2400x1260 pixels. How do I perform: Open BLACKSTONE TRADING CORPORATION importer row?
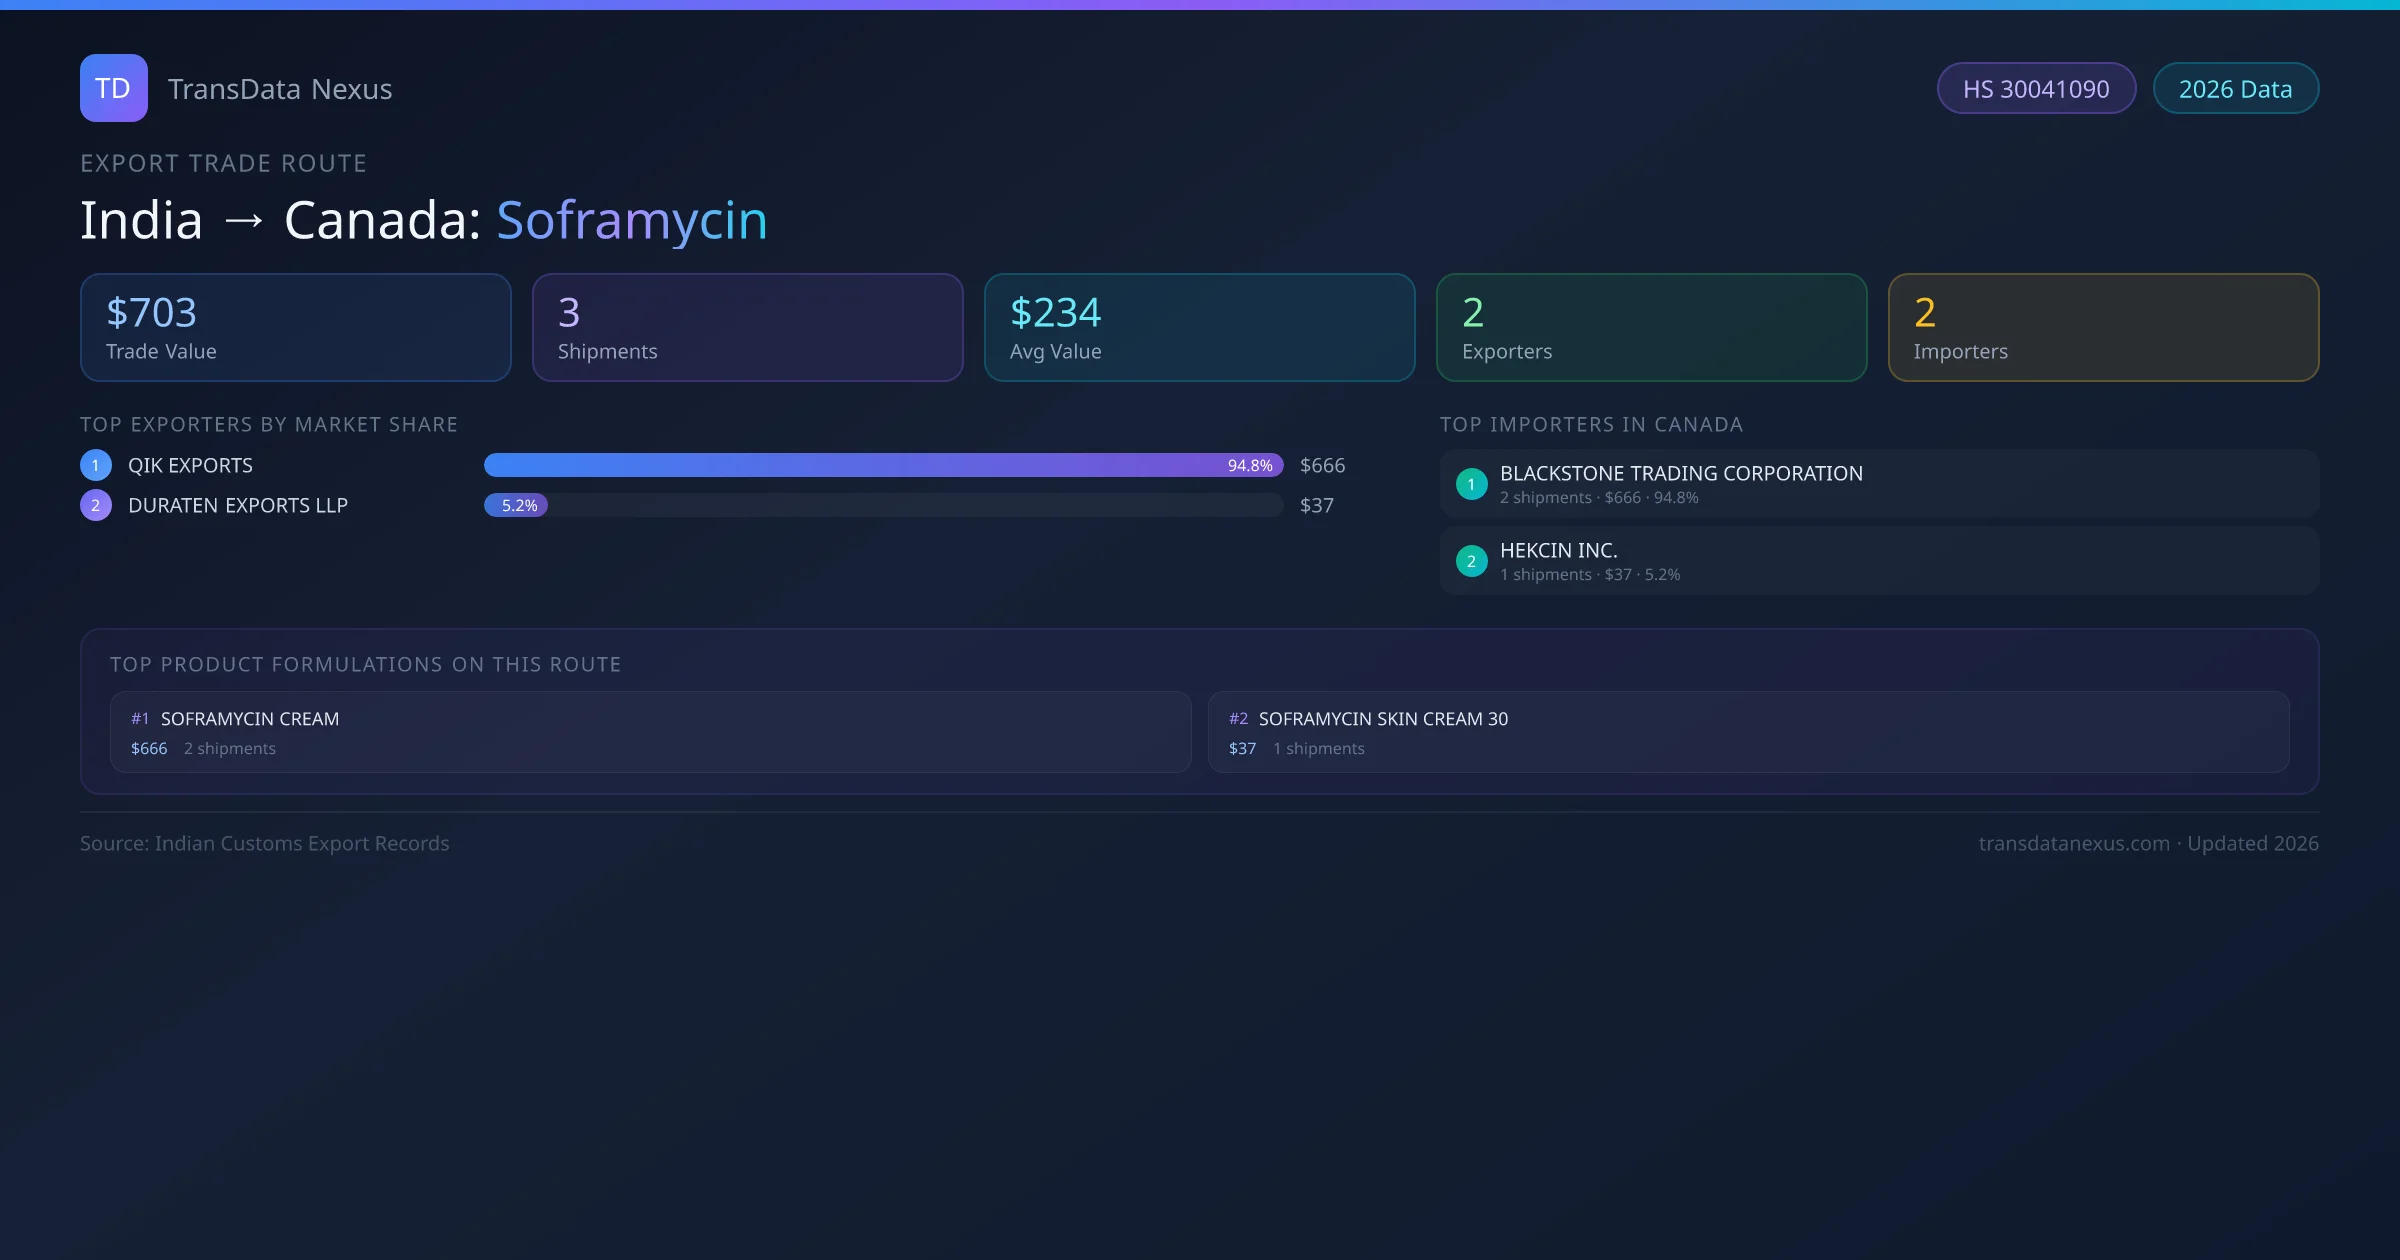(1879, 484)
